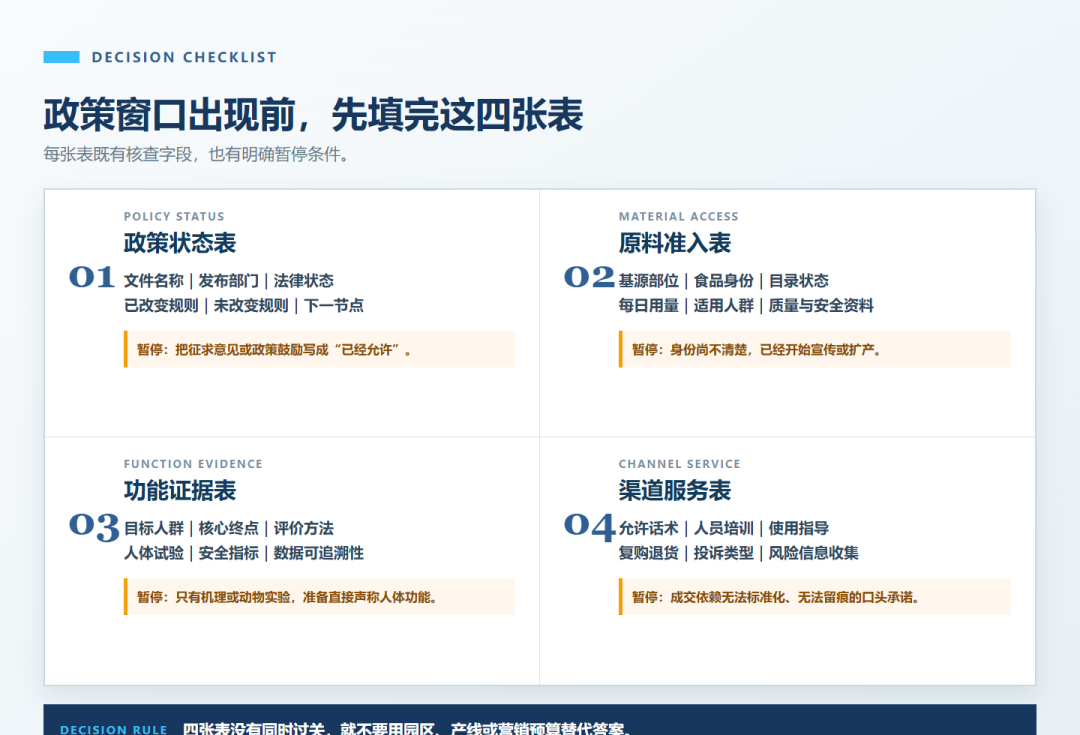Click the FUNCTION EVIDENCE label
Screen dimensions: 1080x735
[x=194, y=464]
